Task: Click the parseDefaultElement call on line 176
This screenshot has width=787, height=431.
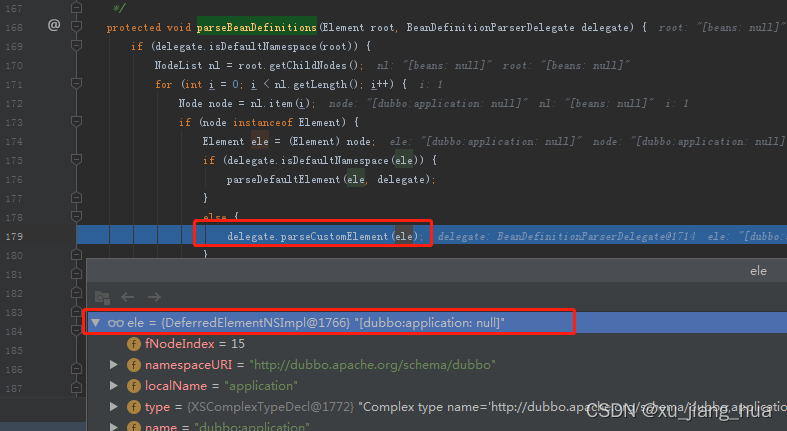Action: pos(284,180)
